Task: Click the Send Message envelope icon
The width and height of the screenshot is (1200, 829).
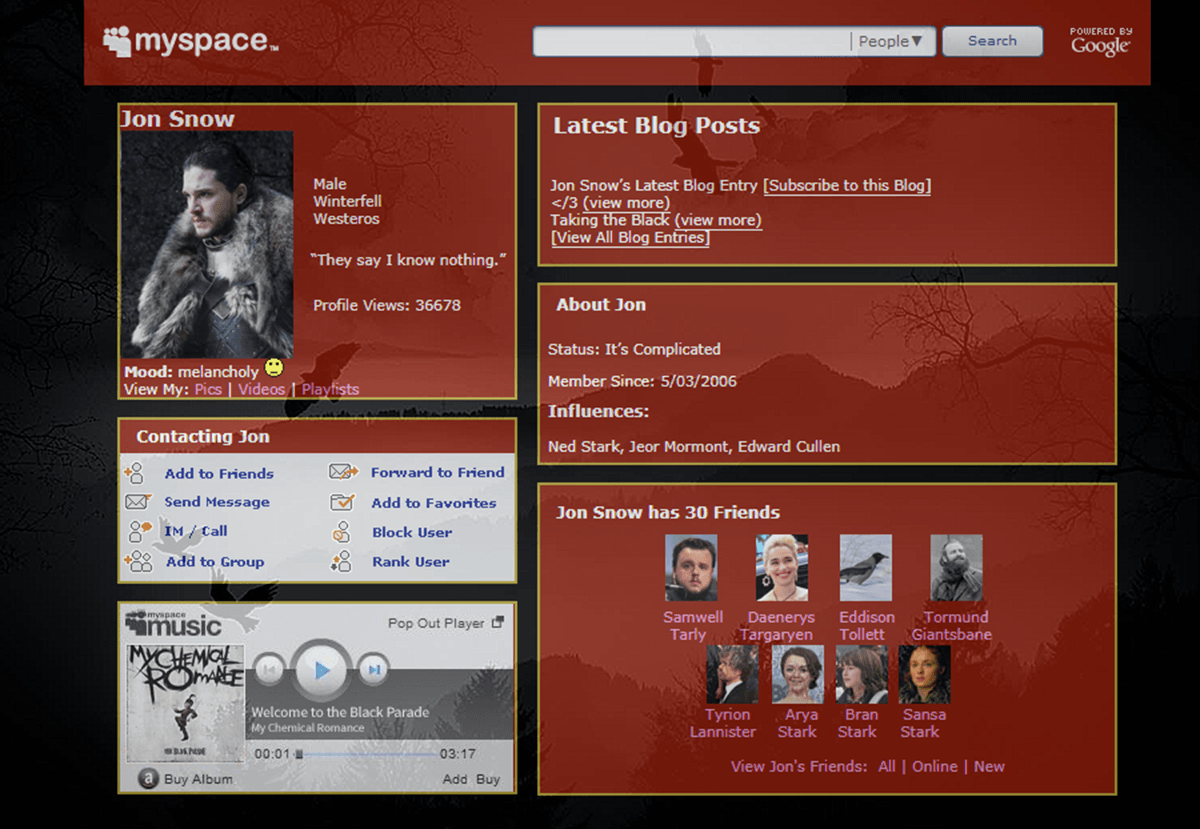Action: (x=138, y=502)
